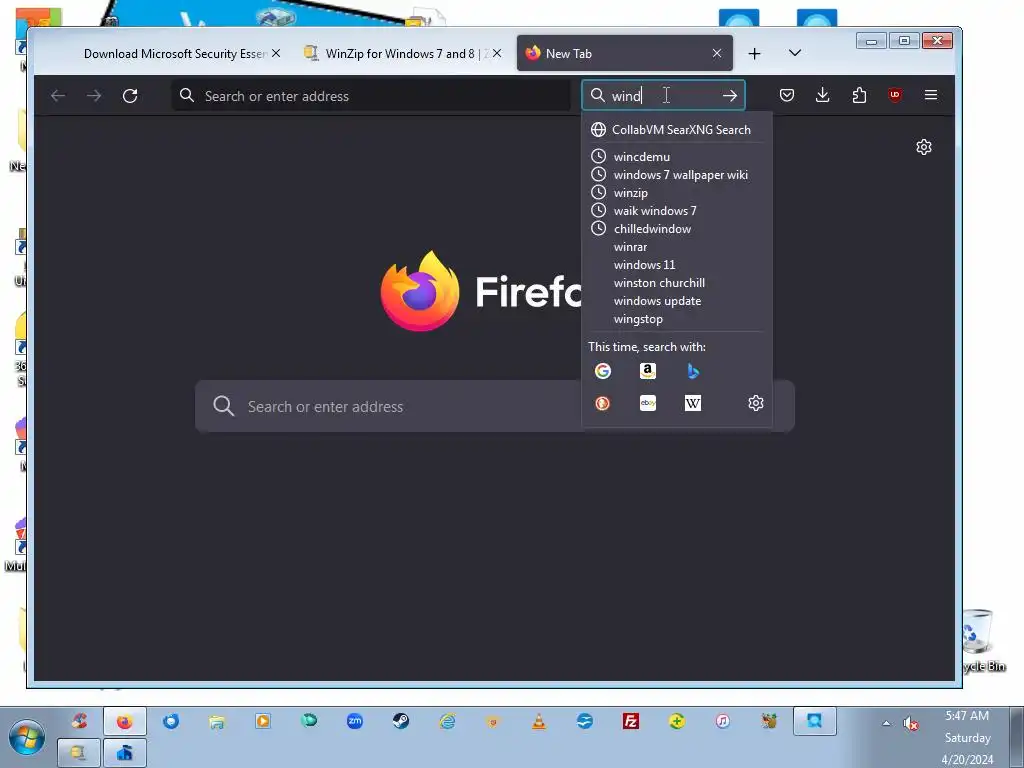Launch VLC media player from taskbar

point(539,721)
